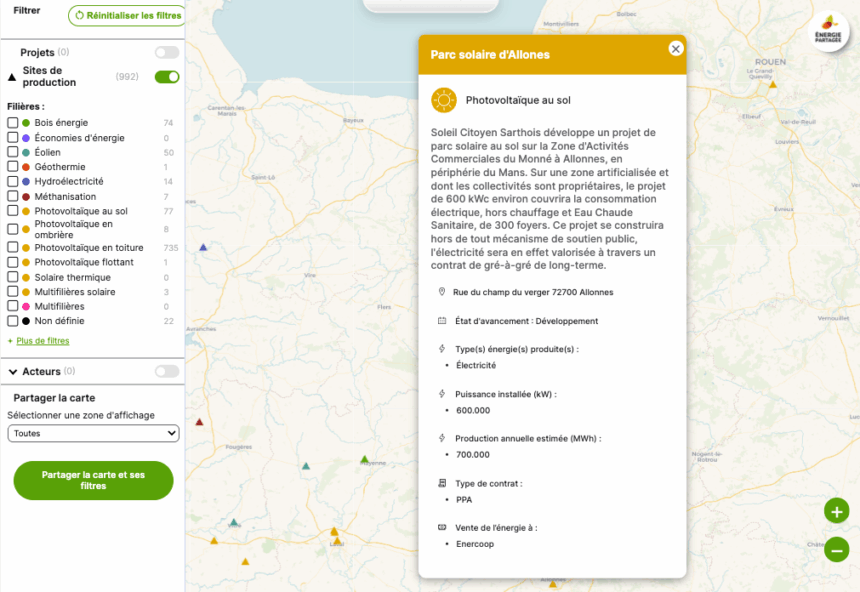The height and width of the screenshot is (592, 860).
Task: Enable the Acteurs toggle
Action: (167, 371)
